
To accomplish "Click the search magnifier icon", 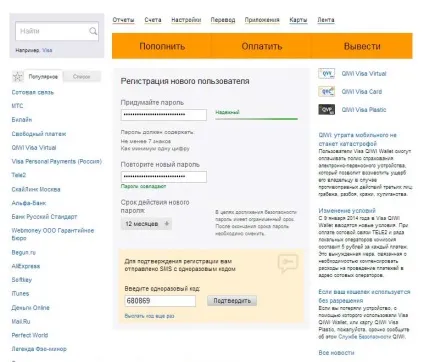I will tap(93, 31).
